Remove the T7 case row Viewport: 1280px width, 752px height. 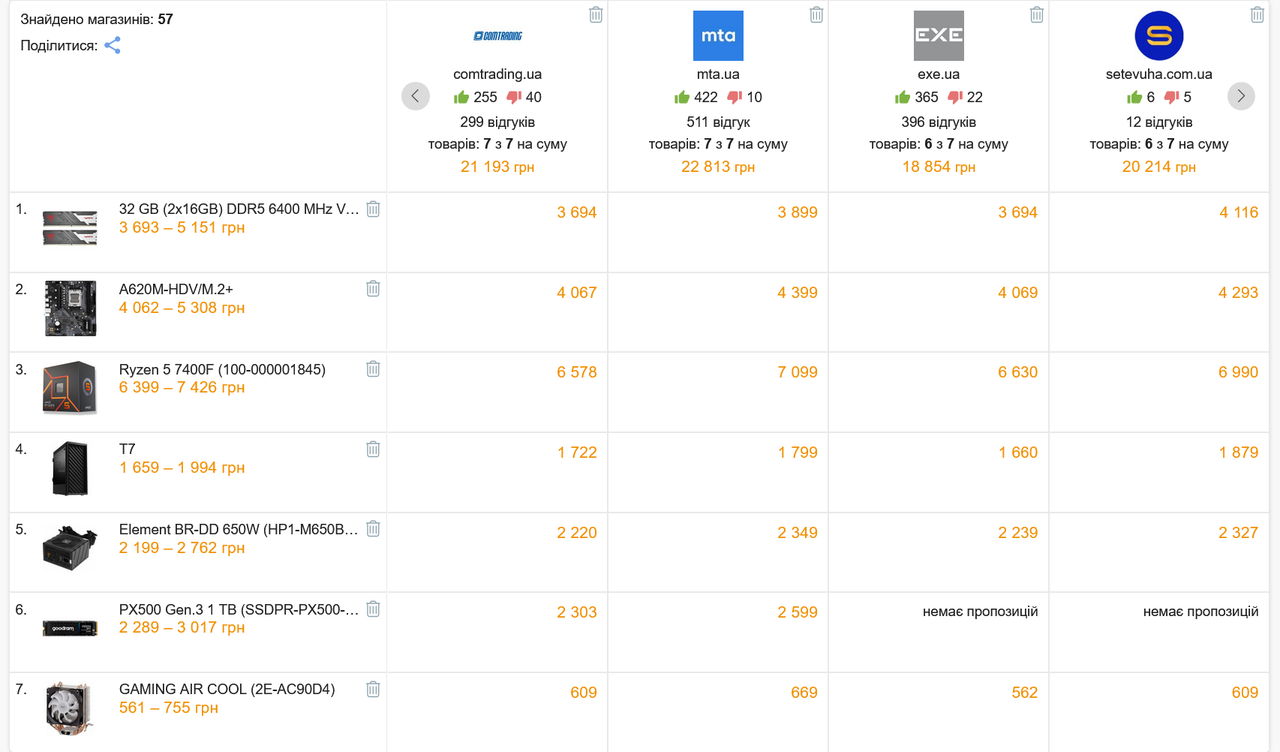click(373, 449)
